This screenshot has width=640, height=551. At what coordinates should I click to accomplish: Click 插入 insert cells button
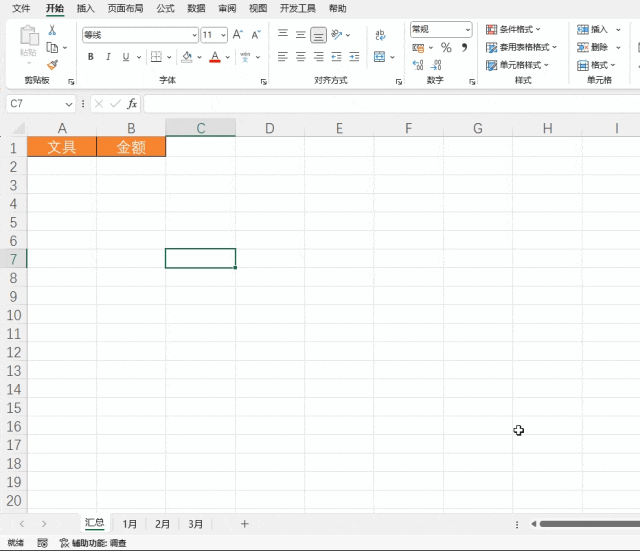(x=592, y=29)
